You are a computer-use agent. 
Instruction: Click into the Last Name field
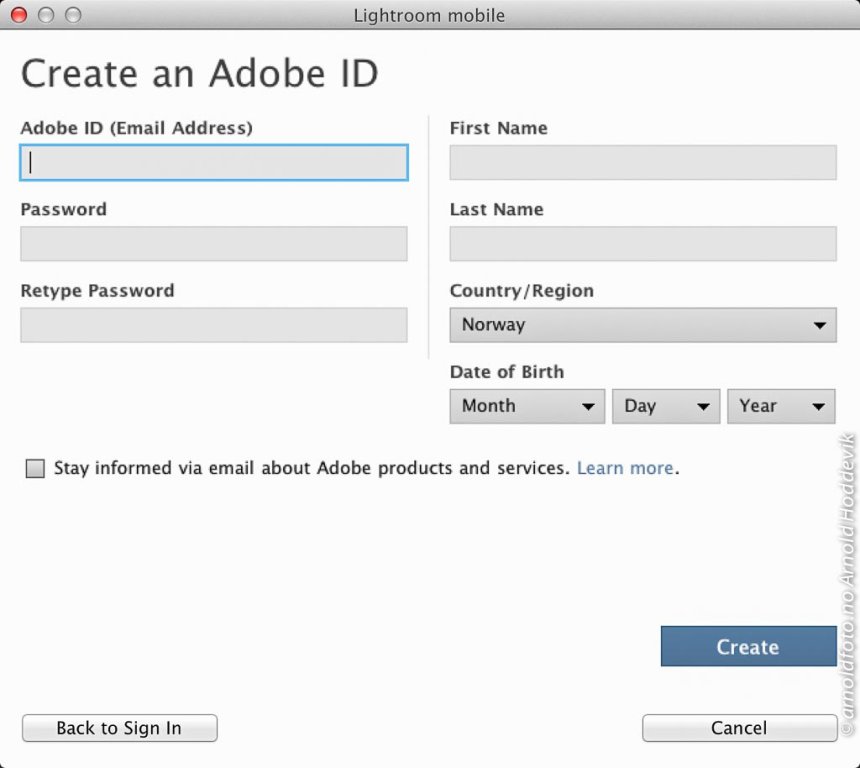click(x=643, y=244)
